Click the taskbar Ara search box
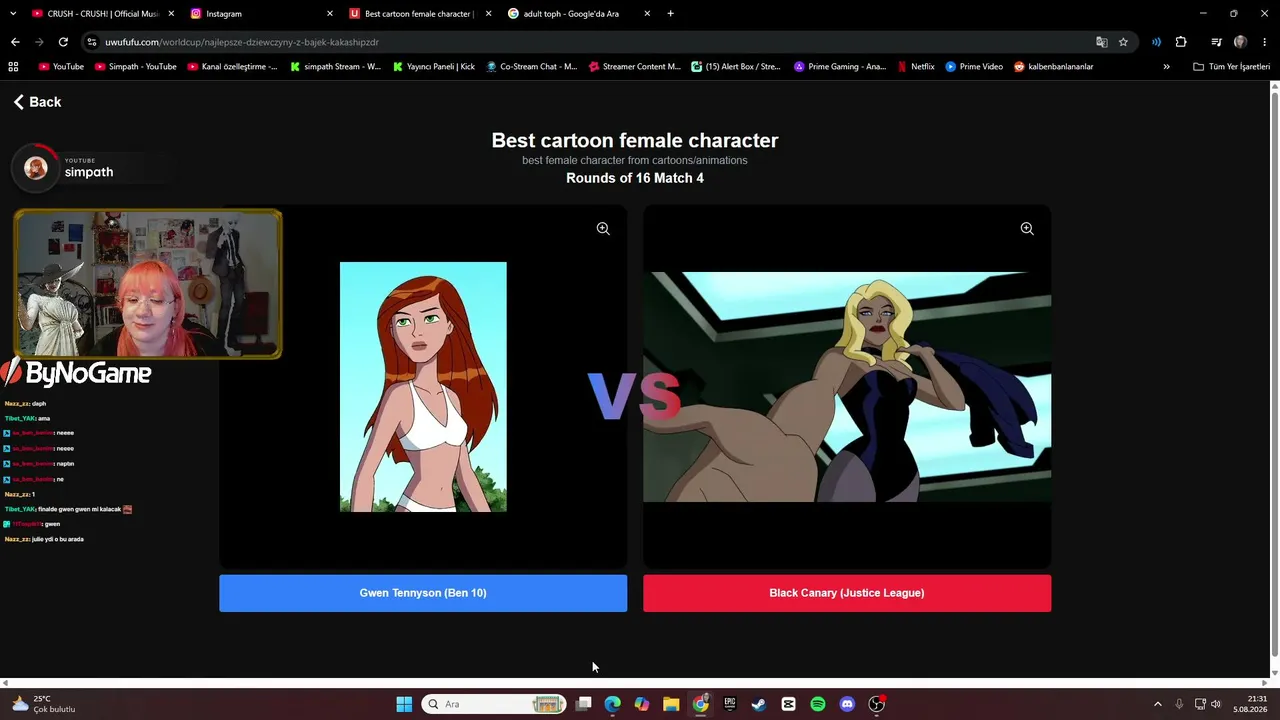This screenshot has width=1280, height=720. pos(494,704)
